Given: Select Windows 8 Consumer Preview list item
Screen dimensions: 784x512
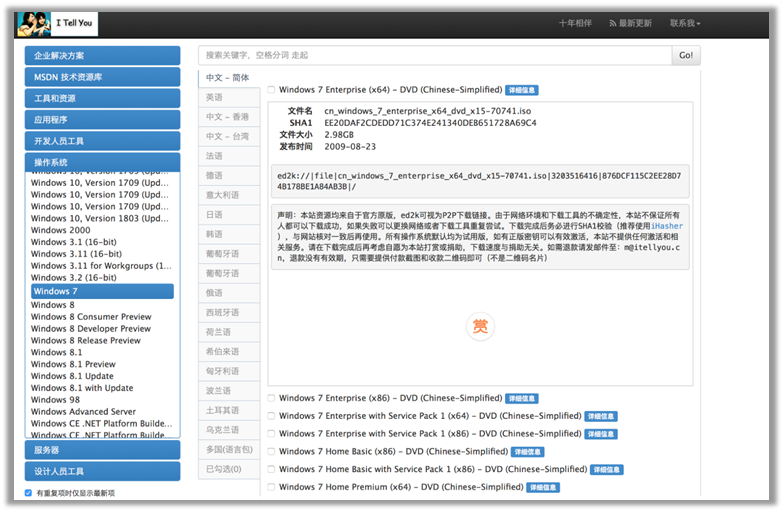Looking at the screenshot, I should tap(91, 317).
